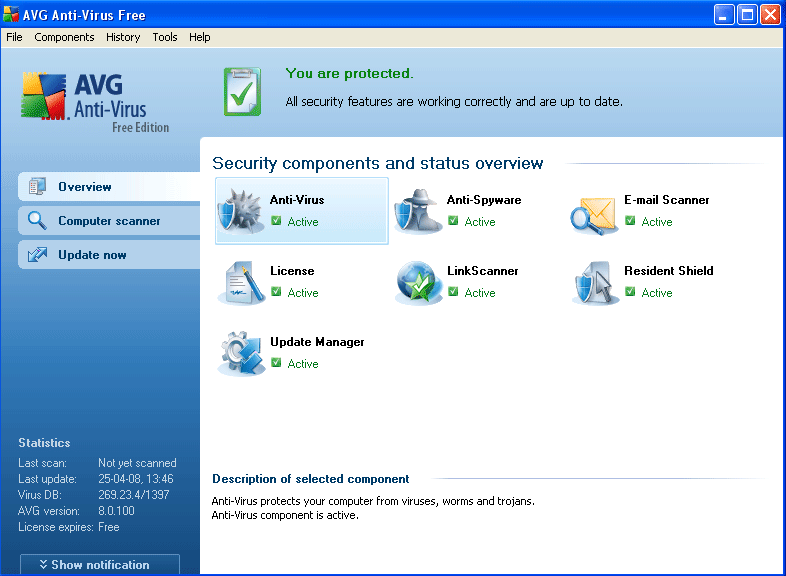Open the Computer scanner section
This screenshot has width=786, height=576.
pos(108,221)
